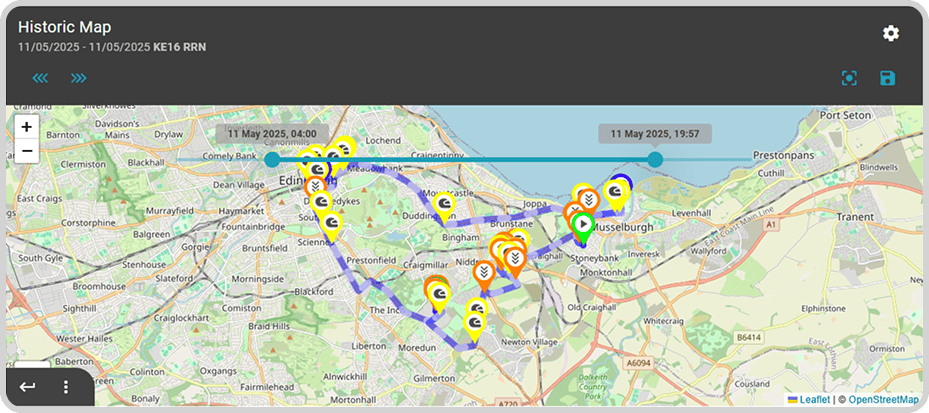Image resolution: width=929 pixels, height=413 pixels.
Task: Click the green play marker near Musselburgh
Action: click(x=583, y=225)
